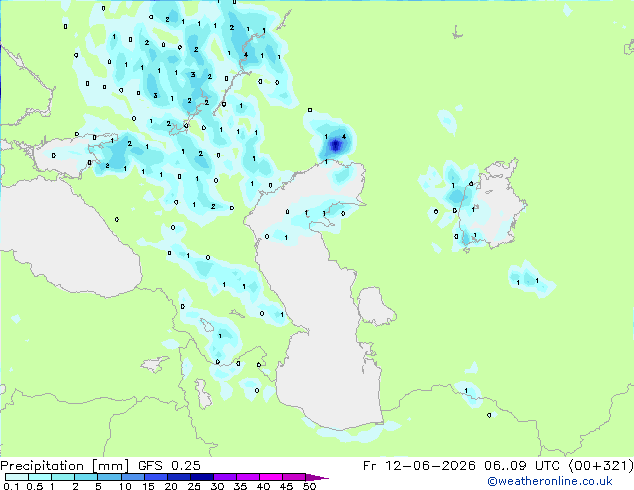Image resolution: width=634 pixels, height=490 pixels.
Task: Click the 0.5 to 1 mm legend swatch
Action: click(40, 477)
